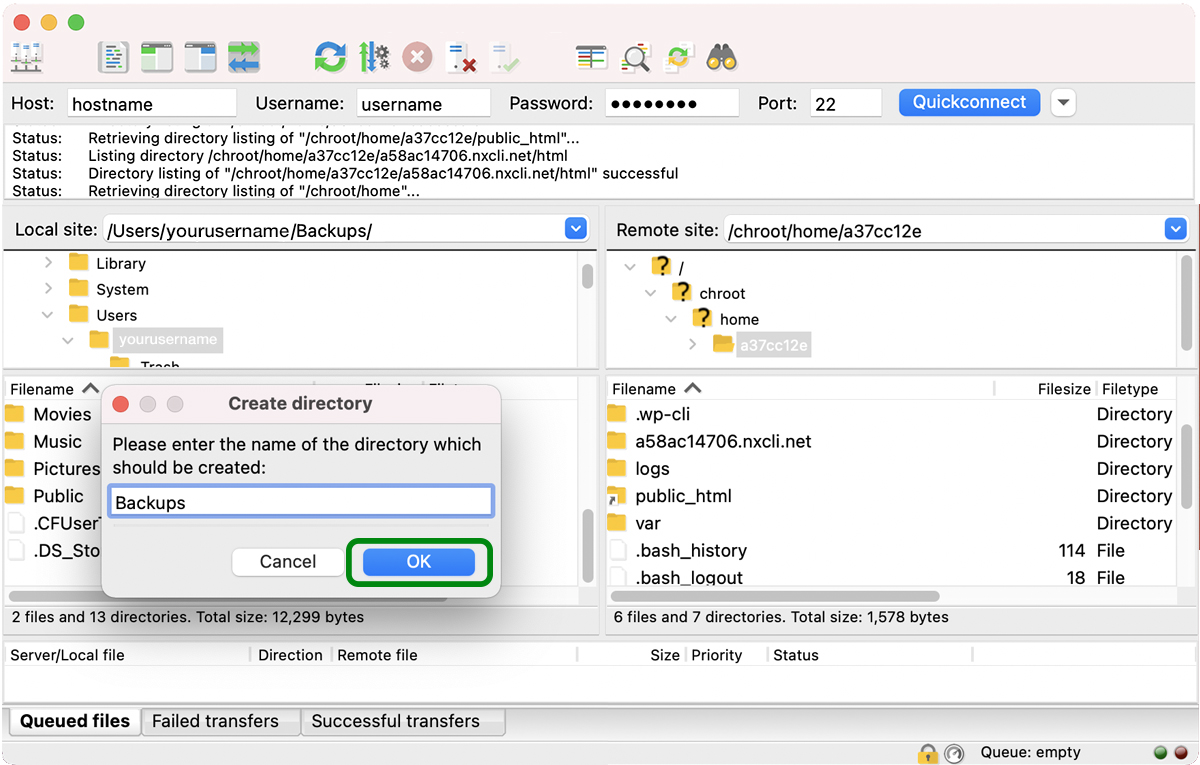This screenshot has height=765, width=1200.
Task: Click Cancel in Create directory dialog
Action: click(x=288, y=562)
